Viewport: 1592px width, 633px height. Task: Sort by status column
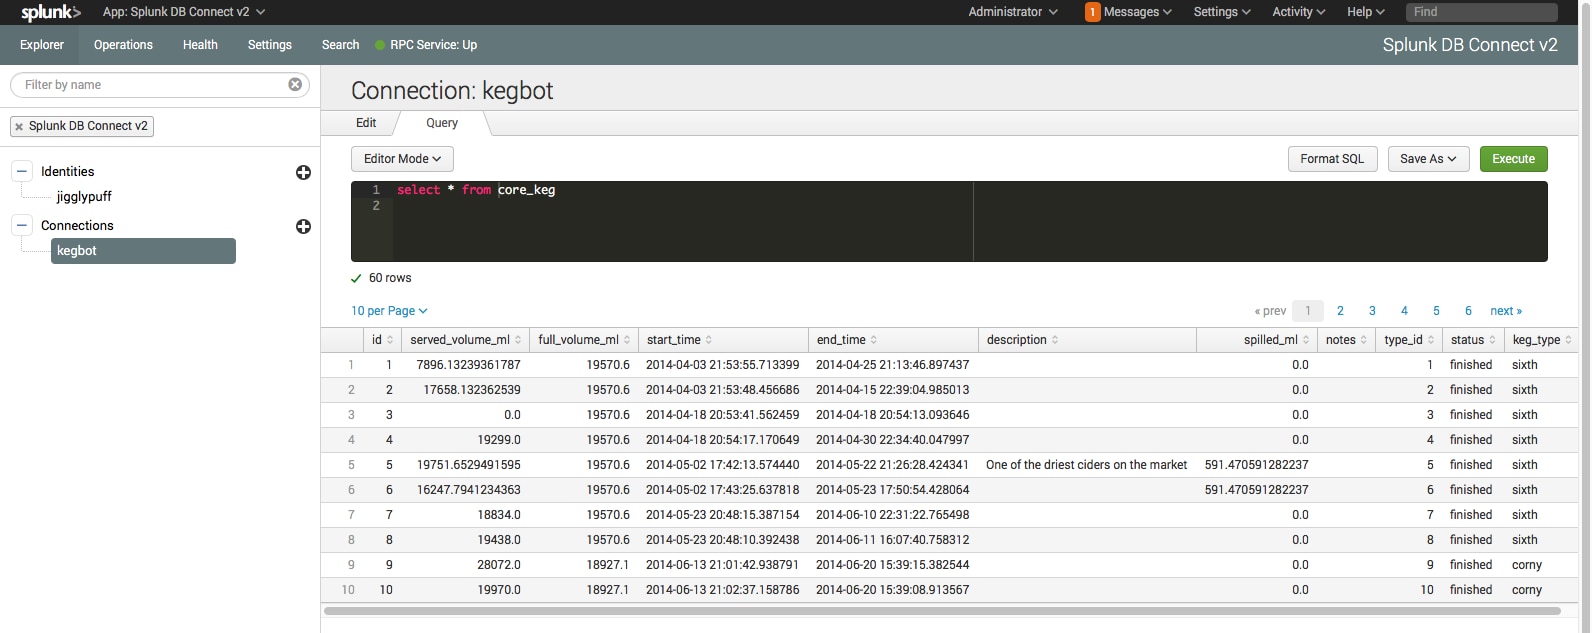pyautogui.click(x=1473, y=340)
